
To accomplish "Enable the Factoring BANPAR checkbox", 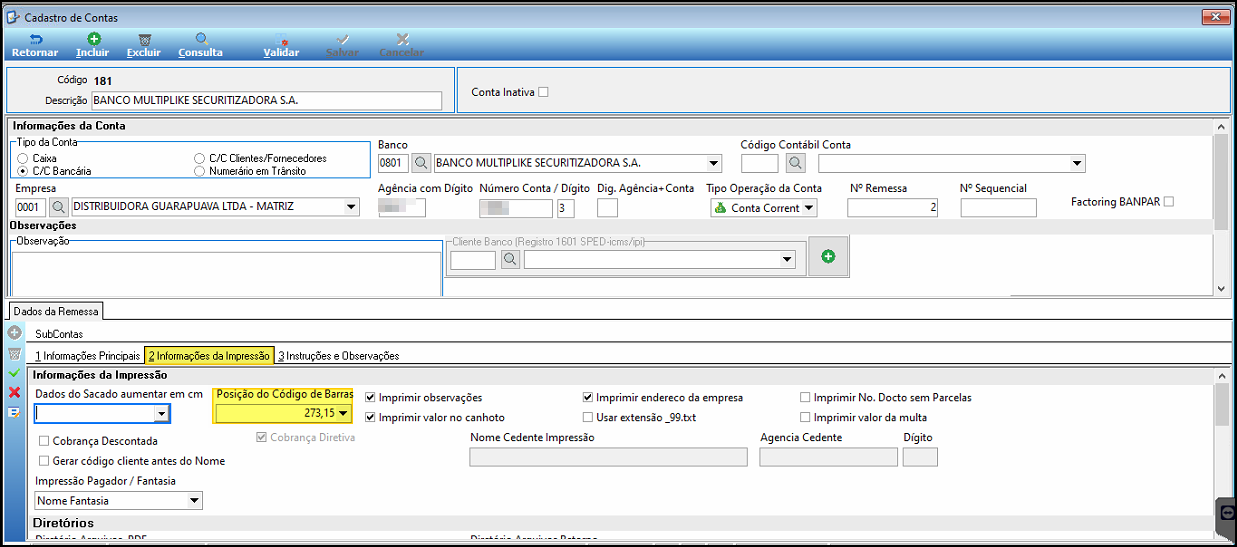I will (1168, 202).
